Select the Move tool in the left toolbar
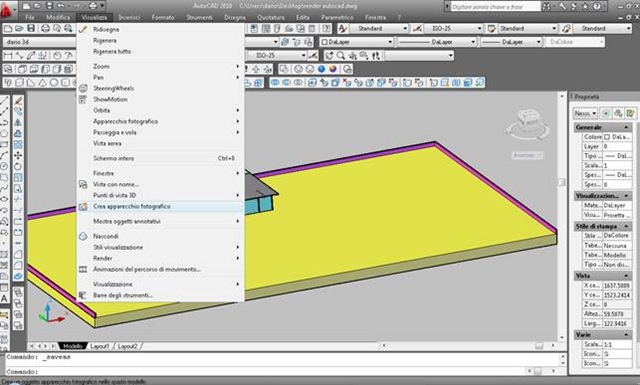 click(x=18, y=156)
